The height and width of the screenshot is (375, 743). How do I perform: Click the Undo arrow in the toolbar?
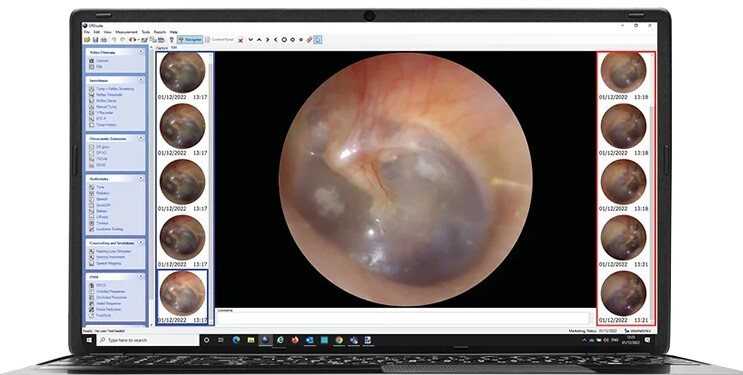click(114, 40)
